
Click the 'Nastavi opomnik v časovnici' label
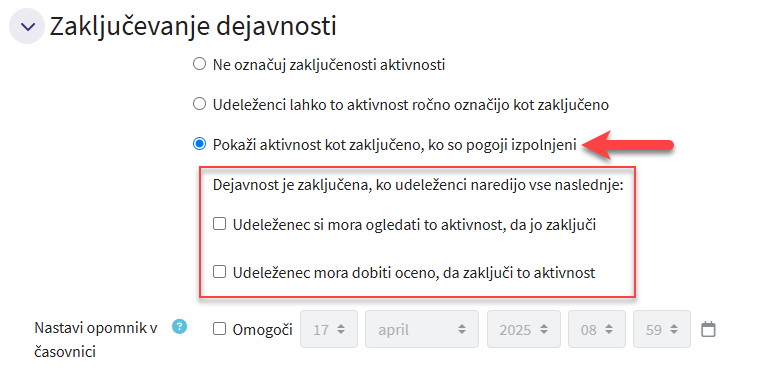click(96, 340)
